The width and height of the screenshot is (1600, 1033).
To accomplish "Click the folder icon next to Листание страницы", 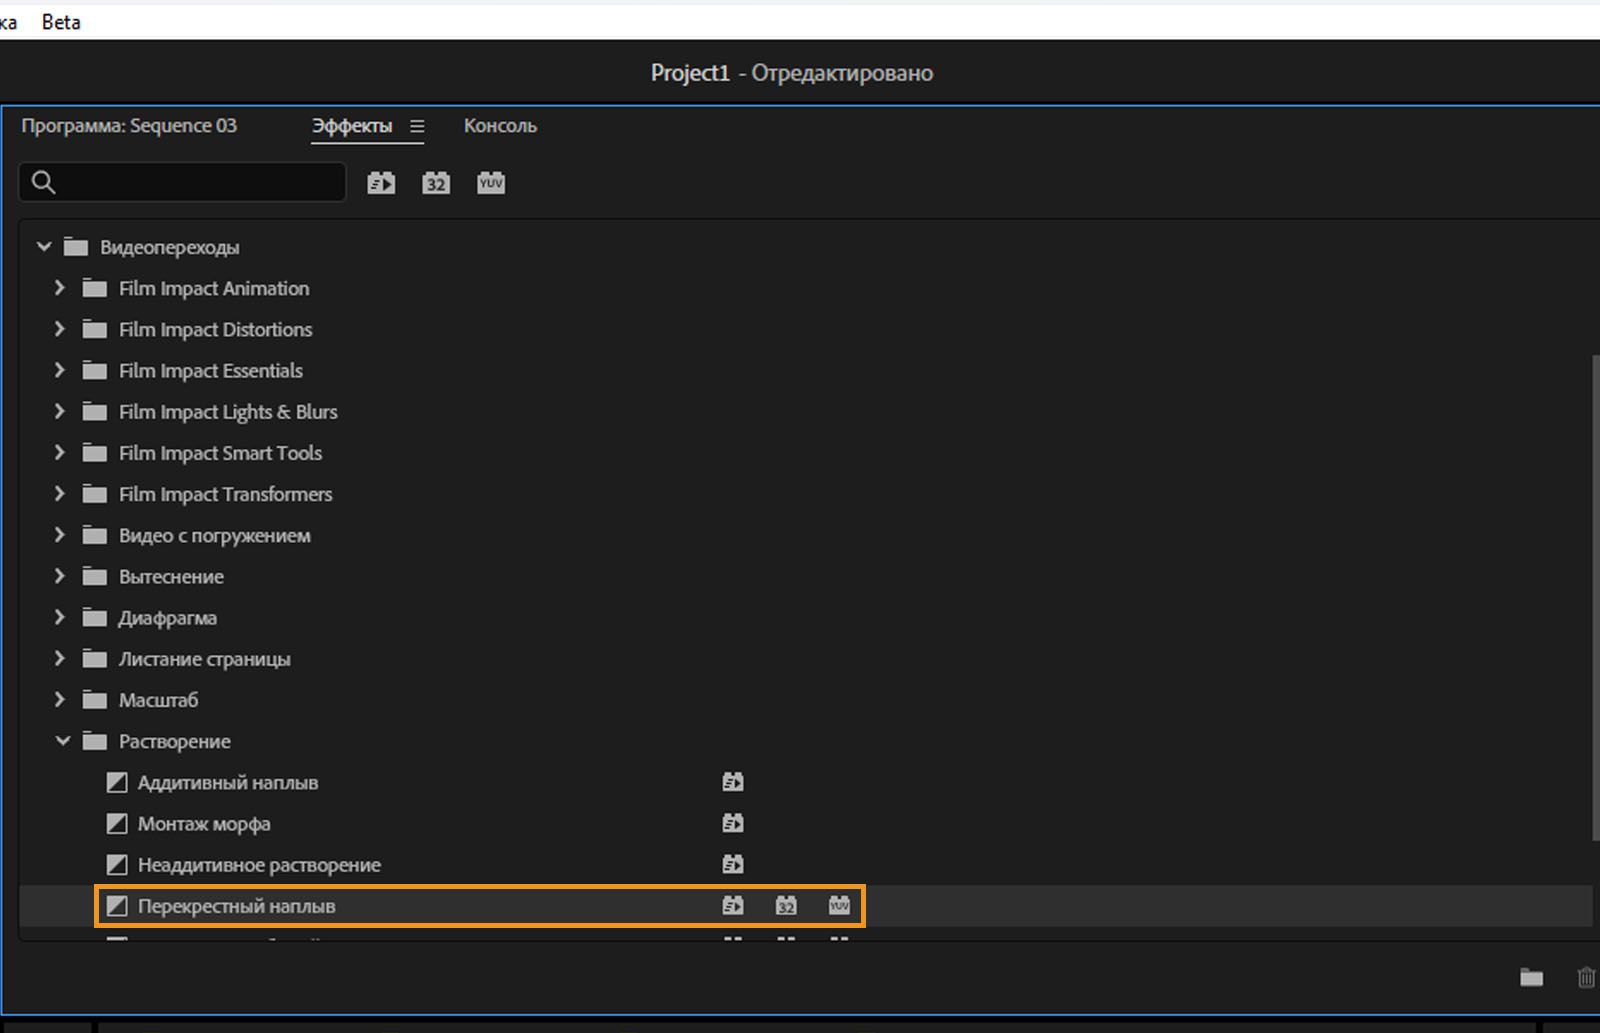I will (x=95, y=659).
